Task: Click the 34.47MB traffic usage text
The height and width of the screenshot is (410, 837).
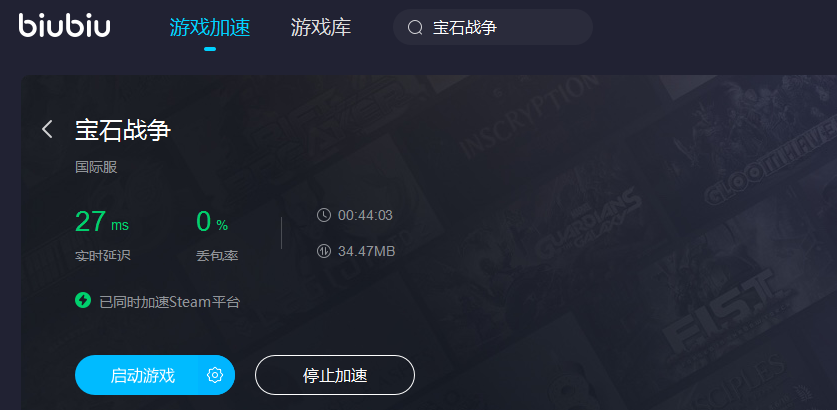Action: [366, 251]
